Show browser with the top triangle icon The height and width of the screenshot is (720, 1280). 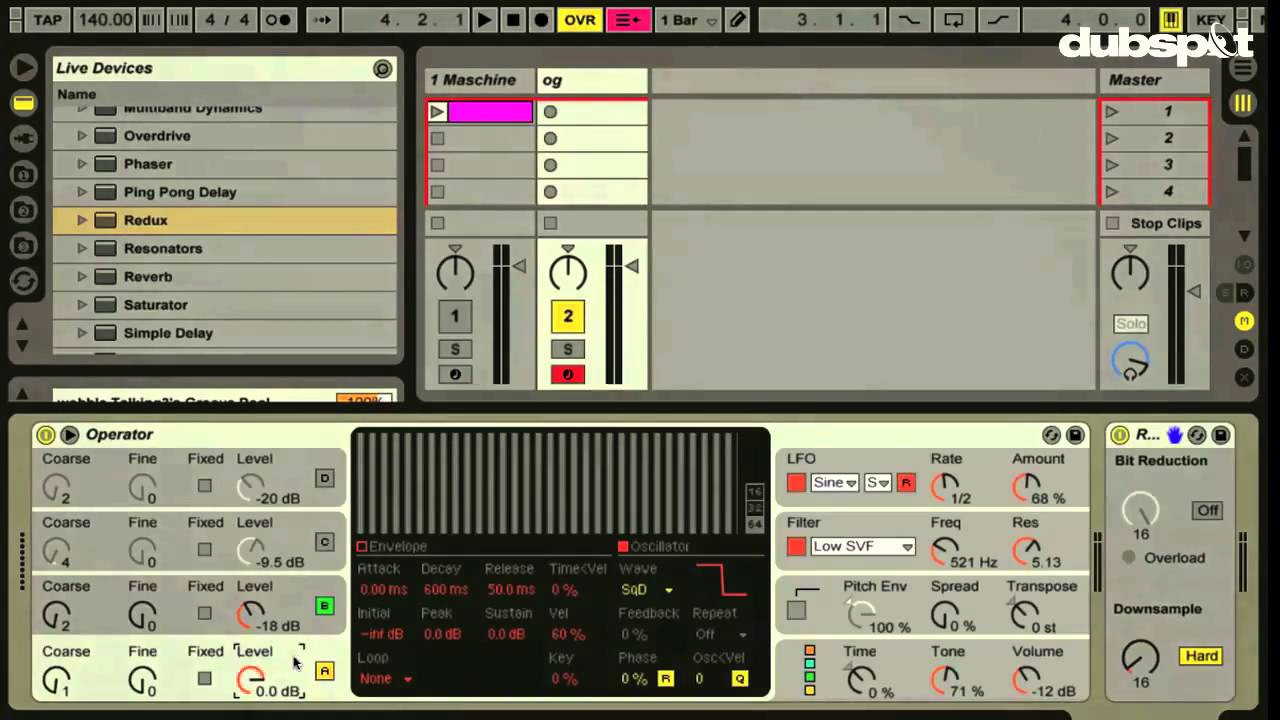23,67
